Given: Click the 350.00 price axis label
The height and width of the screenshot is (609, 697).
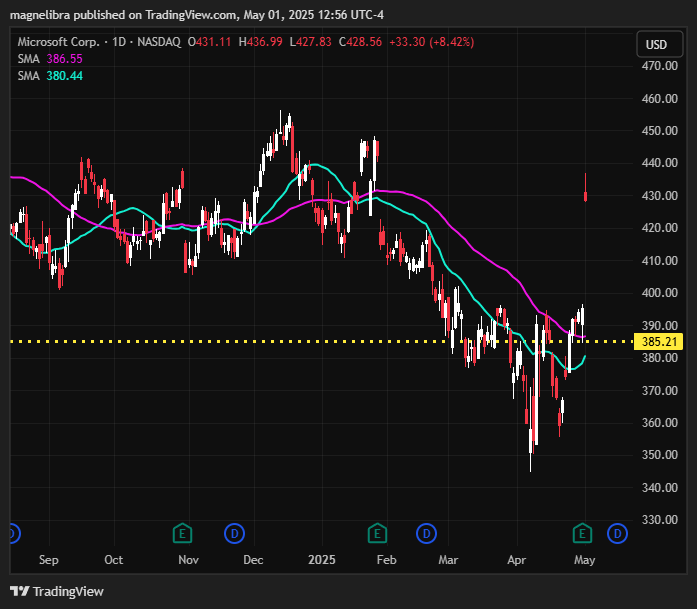Looking at the screenshot, I should pyautogui.click(x=660, y=455).
